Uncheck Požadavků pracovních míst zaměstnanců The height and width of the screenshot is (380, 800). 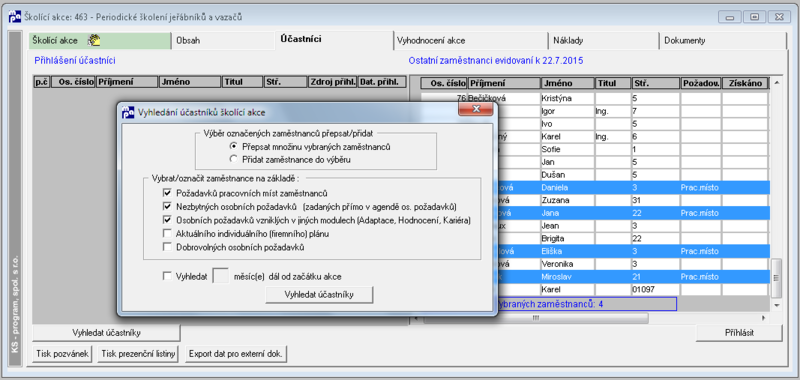click(x=167, y=193)
